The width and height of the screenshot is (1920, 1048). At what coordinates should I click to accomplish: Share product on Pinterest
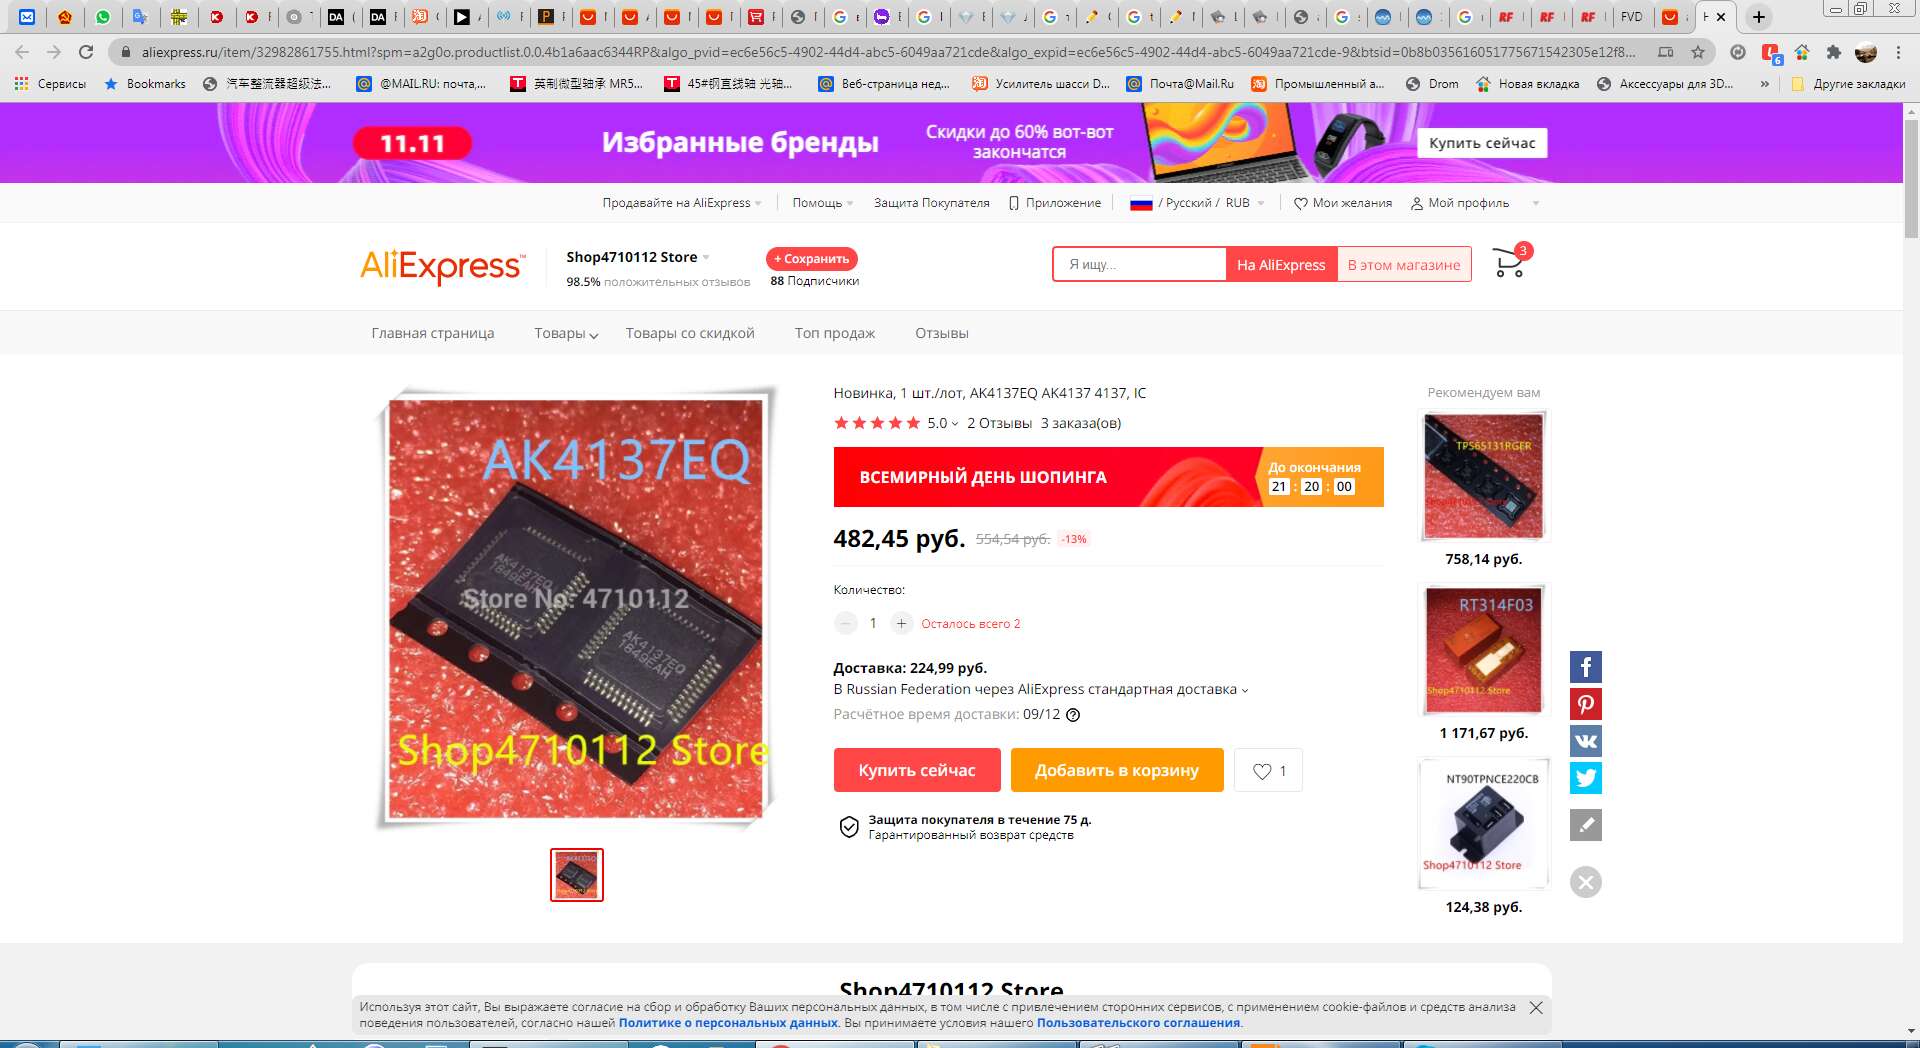click(x=1585, y=704)
